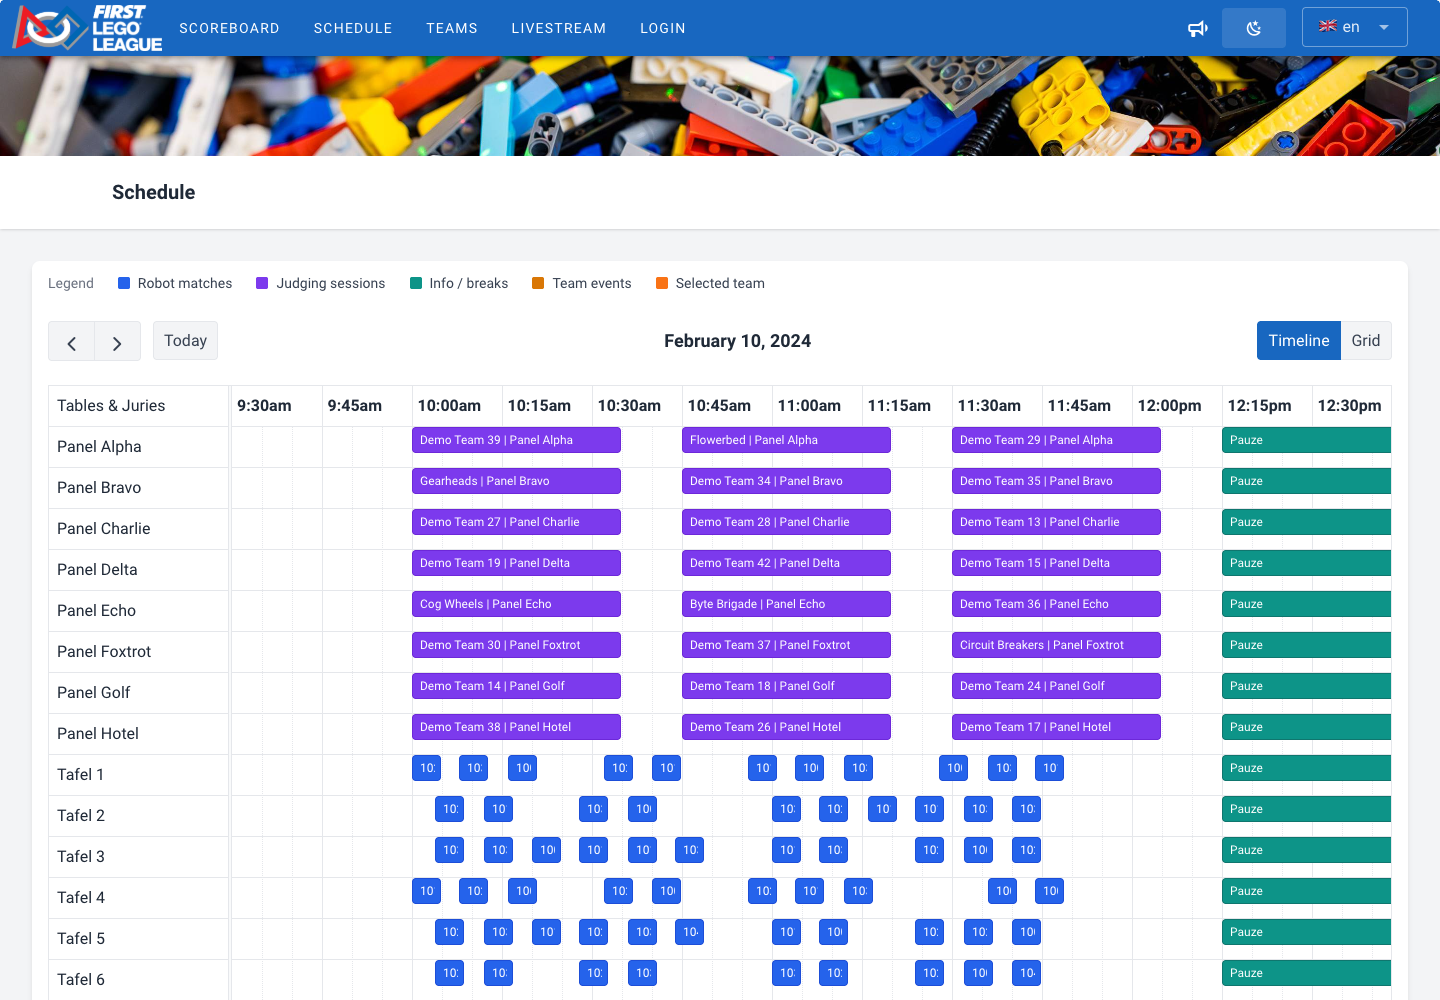
Task: Open the Schedule menu item
Action: point(353,28)
